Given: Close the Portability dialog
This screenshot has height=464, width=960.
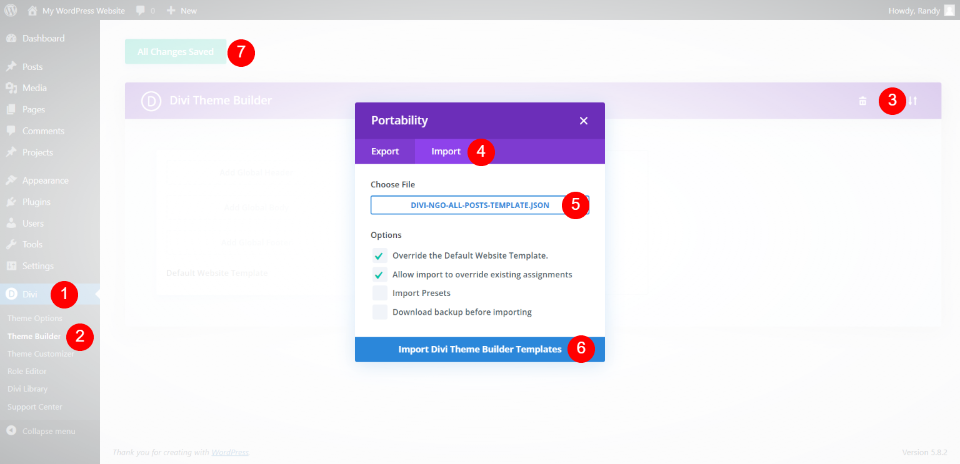Looking at the screenshot, I should [x=583, y=121].
